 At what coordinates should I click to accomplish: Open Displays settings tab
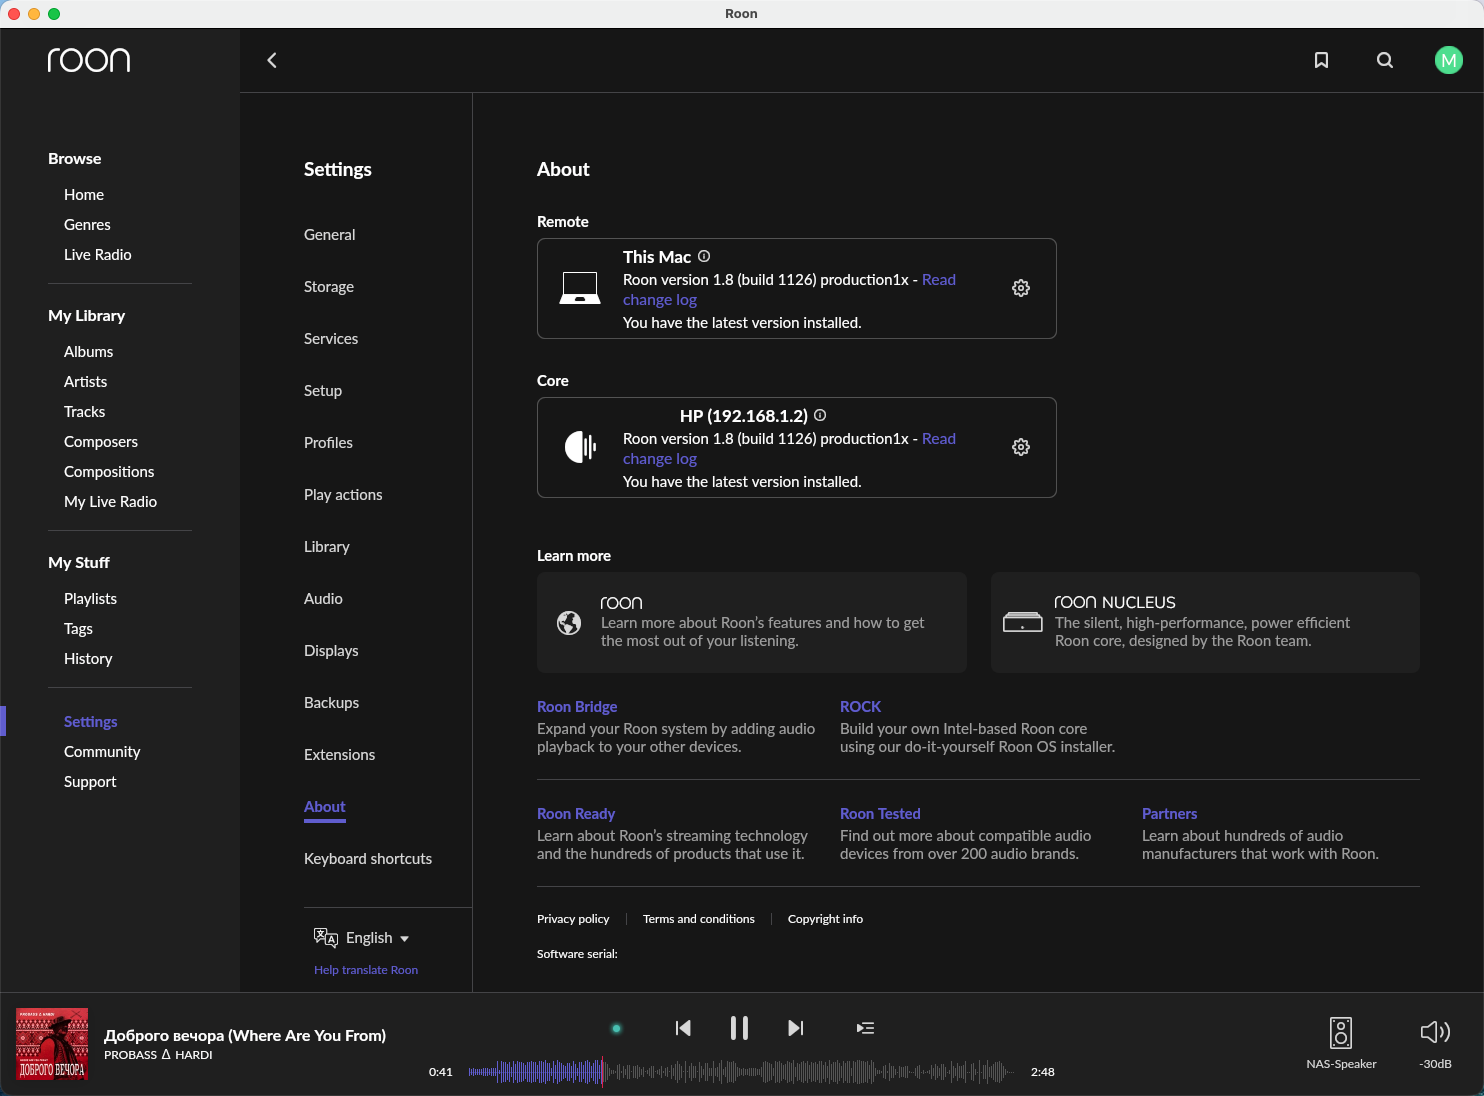pos(331,651)
